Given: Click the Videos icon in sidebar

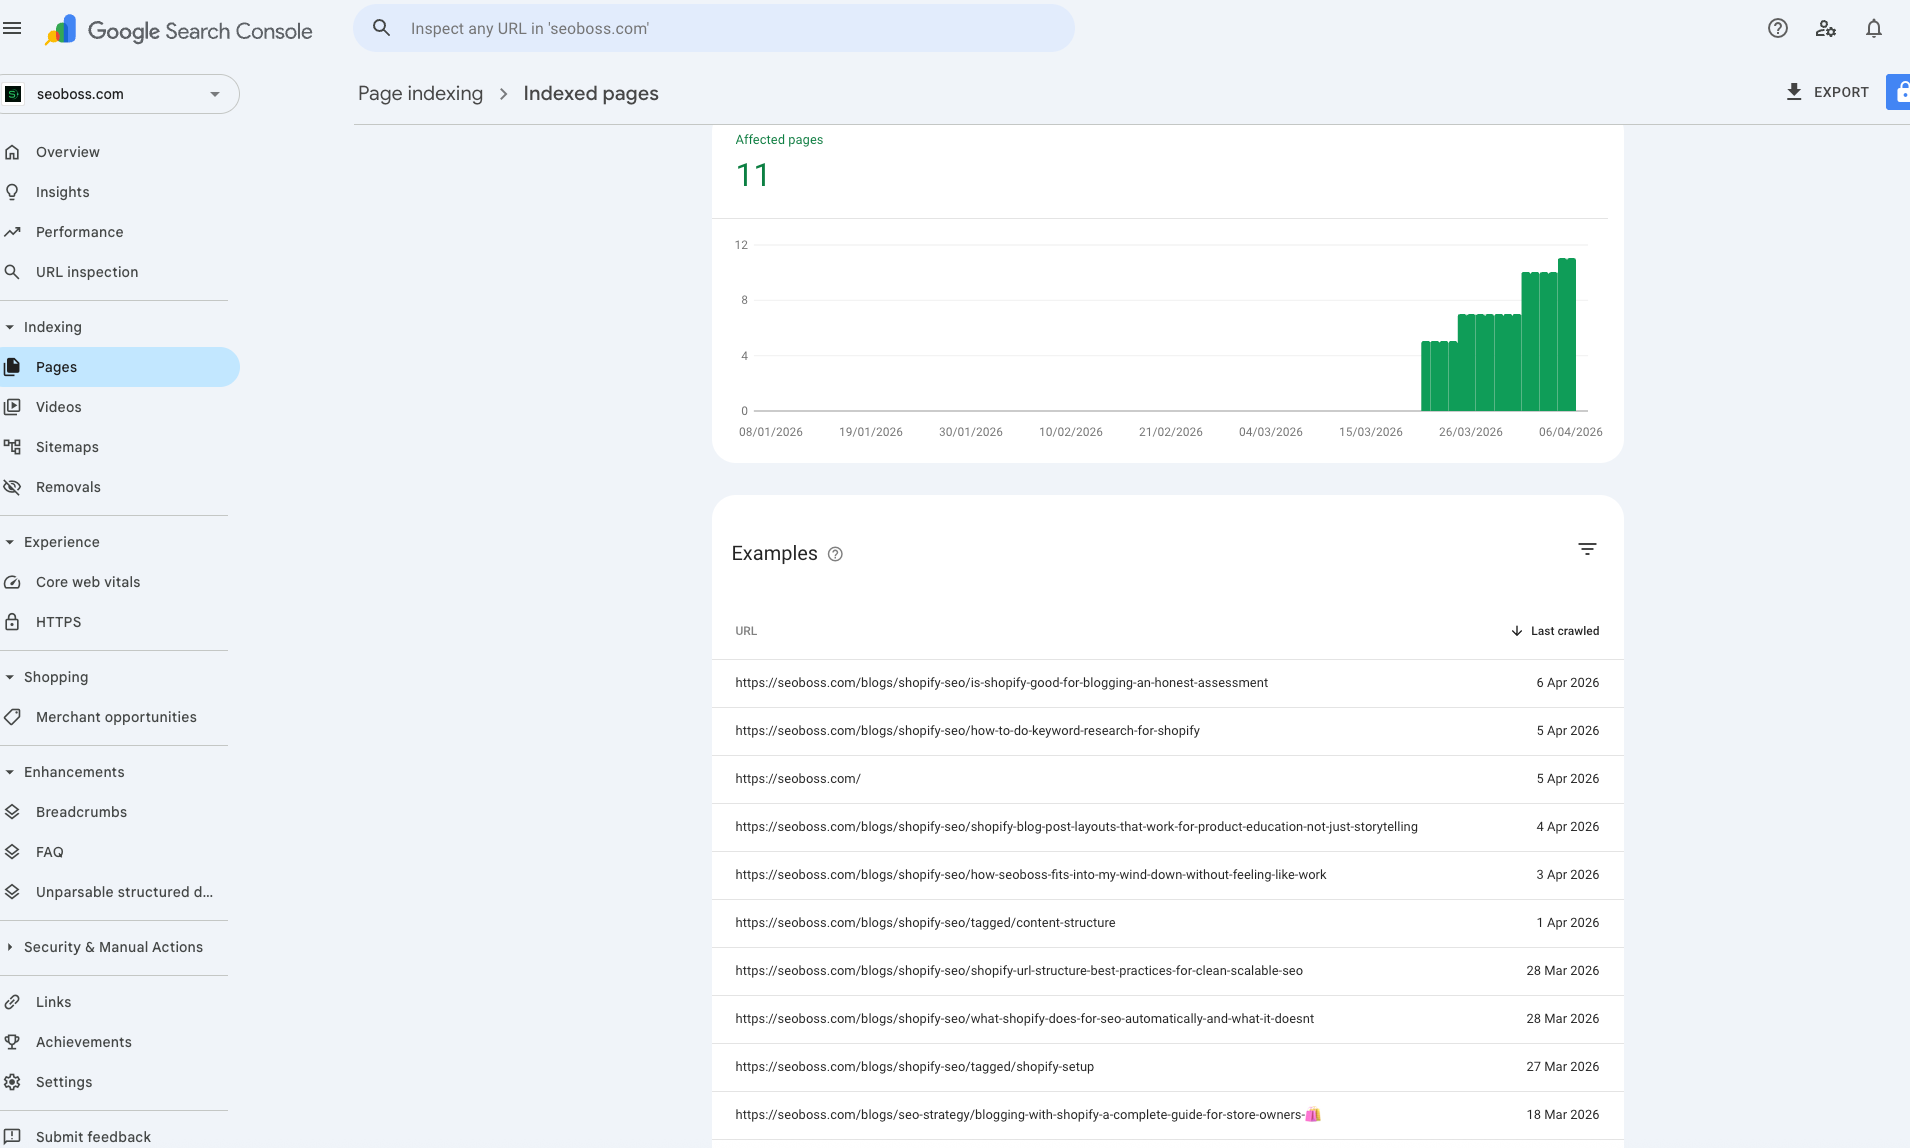Looking at the screenshot, I should pos(12,407).
